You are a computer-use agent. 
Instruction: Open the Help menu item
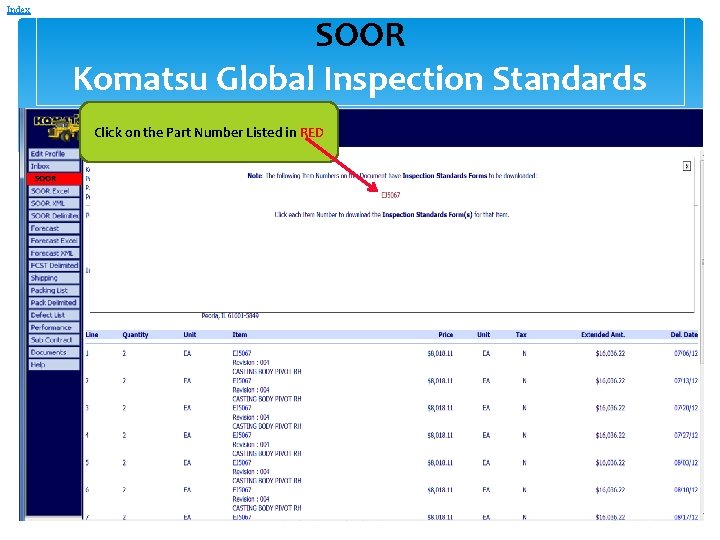[x=54, y=365]
